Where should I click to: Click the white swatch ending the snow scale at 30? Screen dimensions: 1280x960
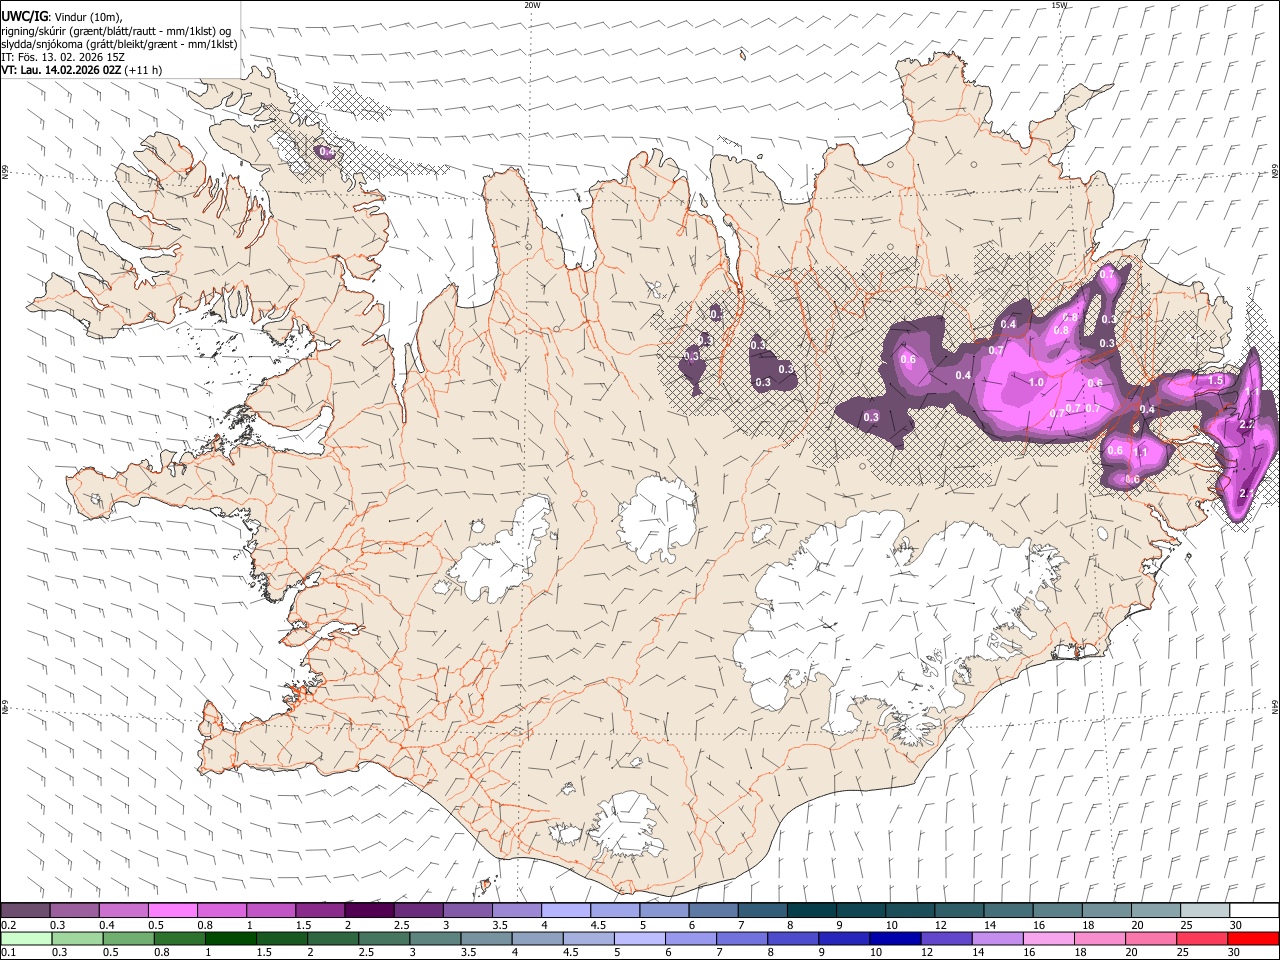[1255, 910]
